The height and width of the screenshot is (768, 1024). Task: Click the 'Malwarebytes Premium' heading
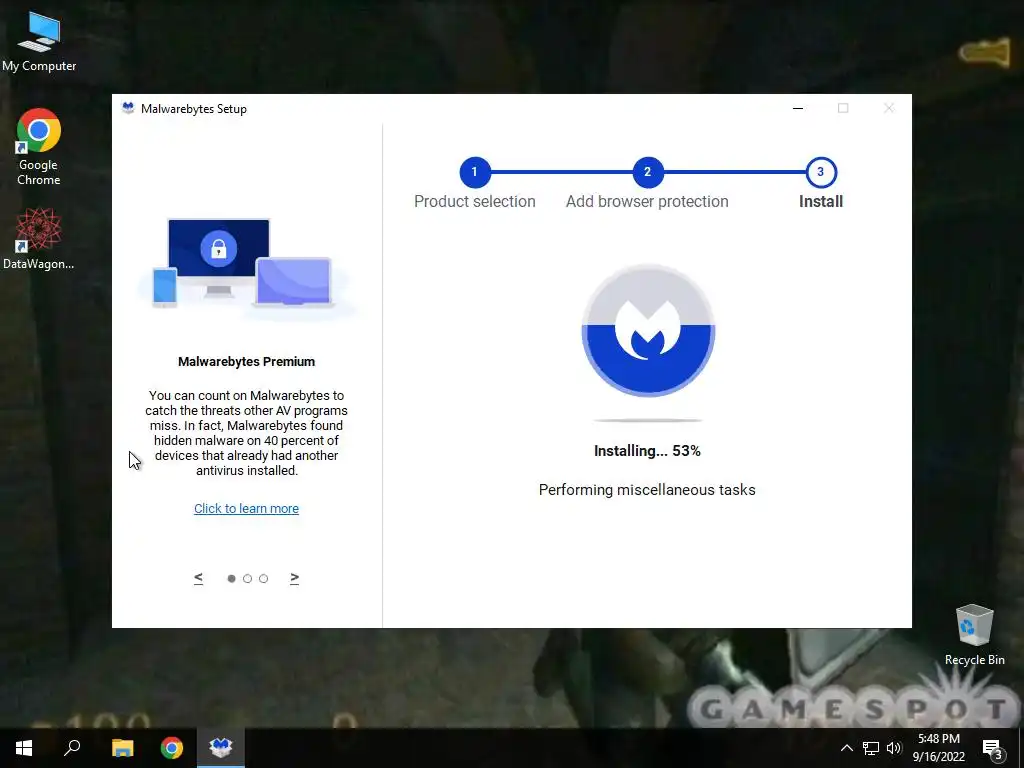[x=246, y=362]
